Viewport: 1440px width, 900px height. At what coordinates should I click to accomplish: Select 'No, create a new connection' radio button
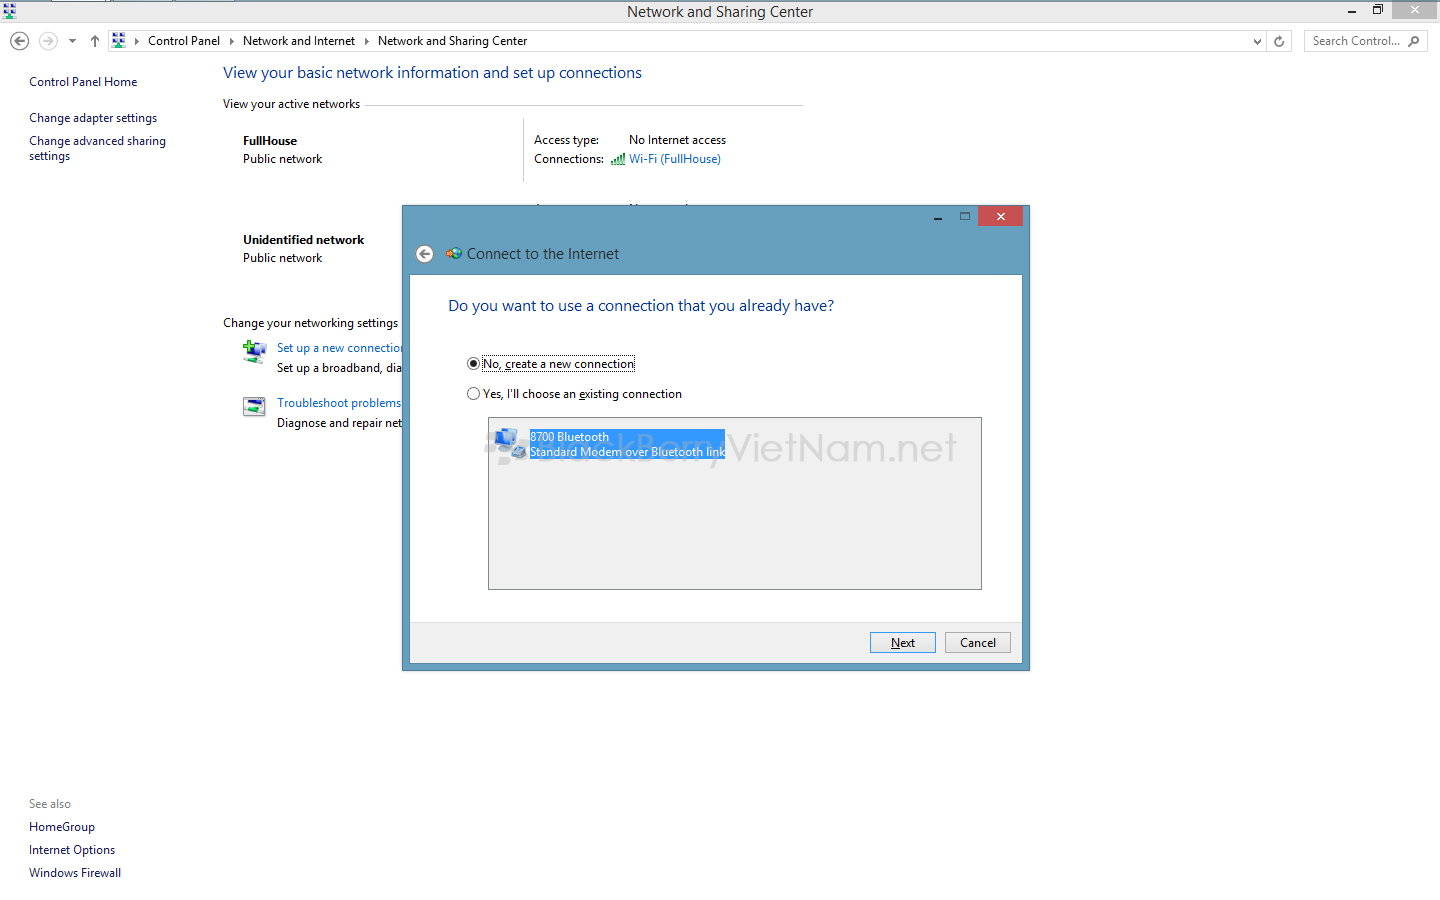pos(474,364)
